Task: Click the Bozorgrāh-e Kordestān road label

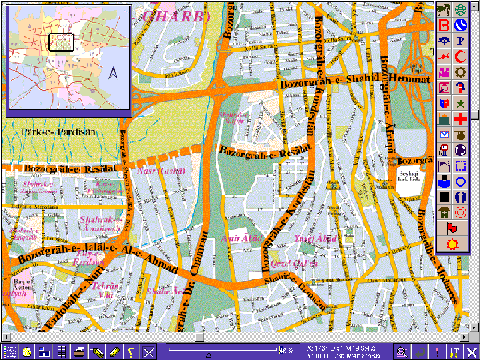Action: point(289,221)
